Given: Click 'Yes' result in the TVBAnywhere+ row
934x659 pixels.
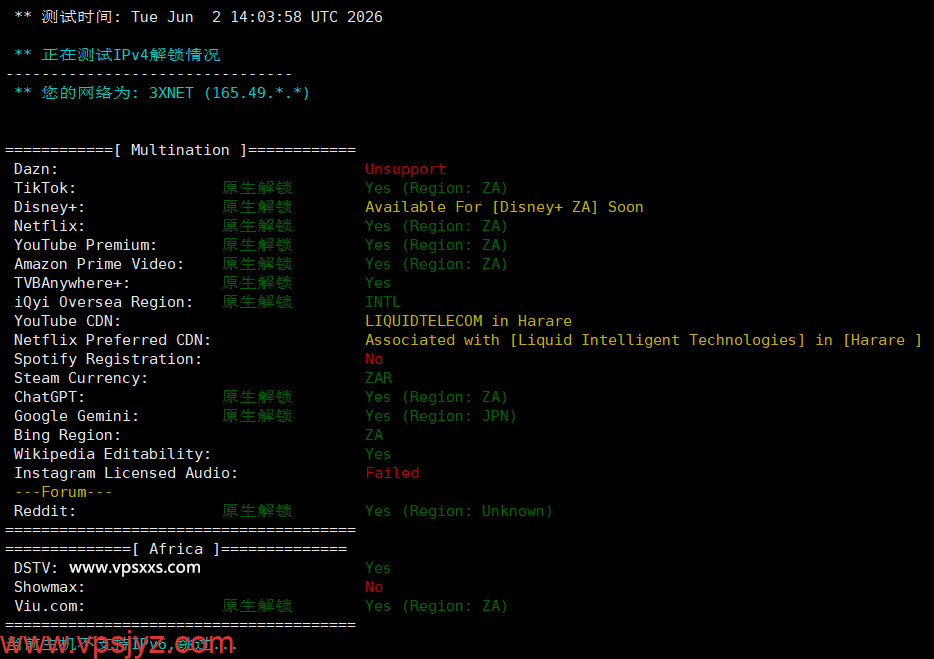Looking at the screenshot, I should [x=378, y=283].
